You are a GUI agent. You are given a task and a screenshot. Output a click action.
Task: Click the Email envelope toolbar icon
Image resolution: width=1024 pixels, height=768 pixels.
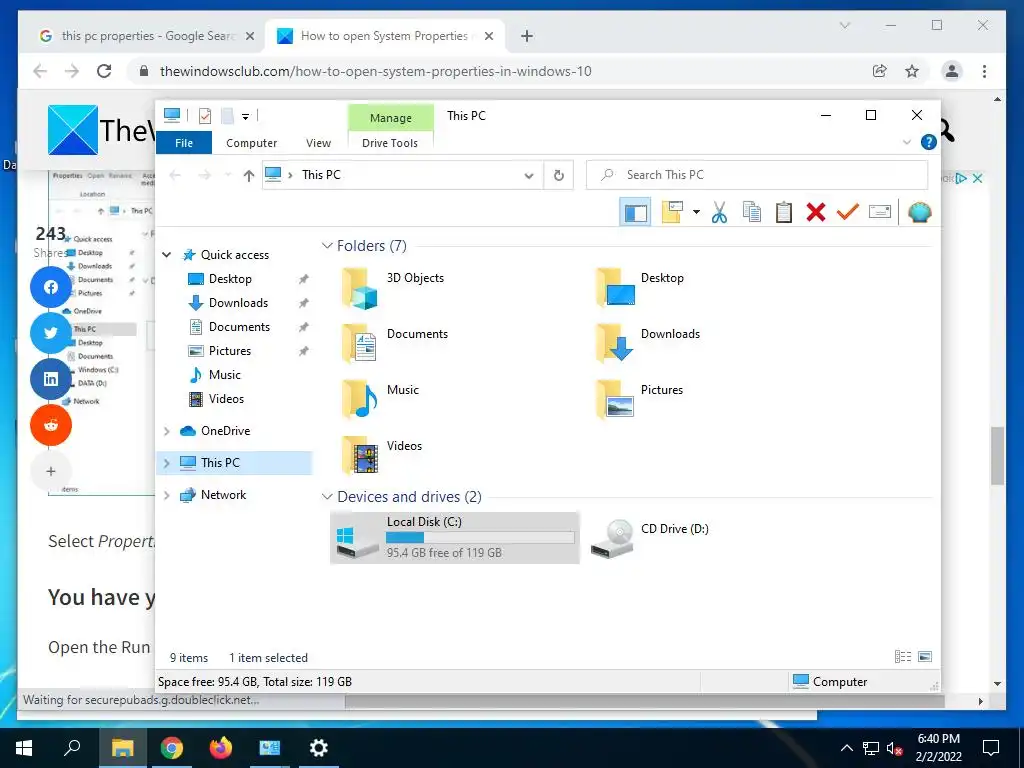(x=880, y=212)
